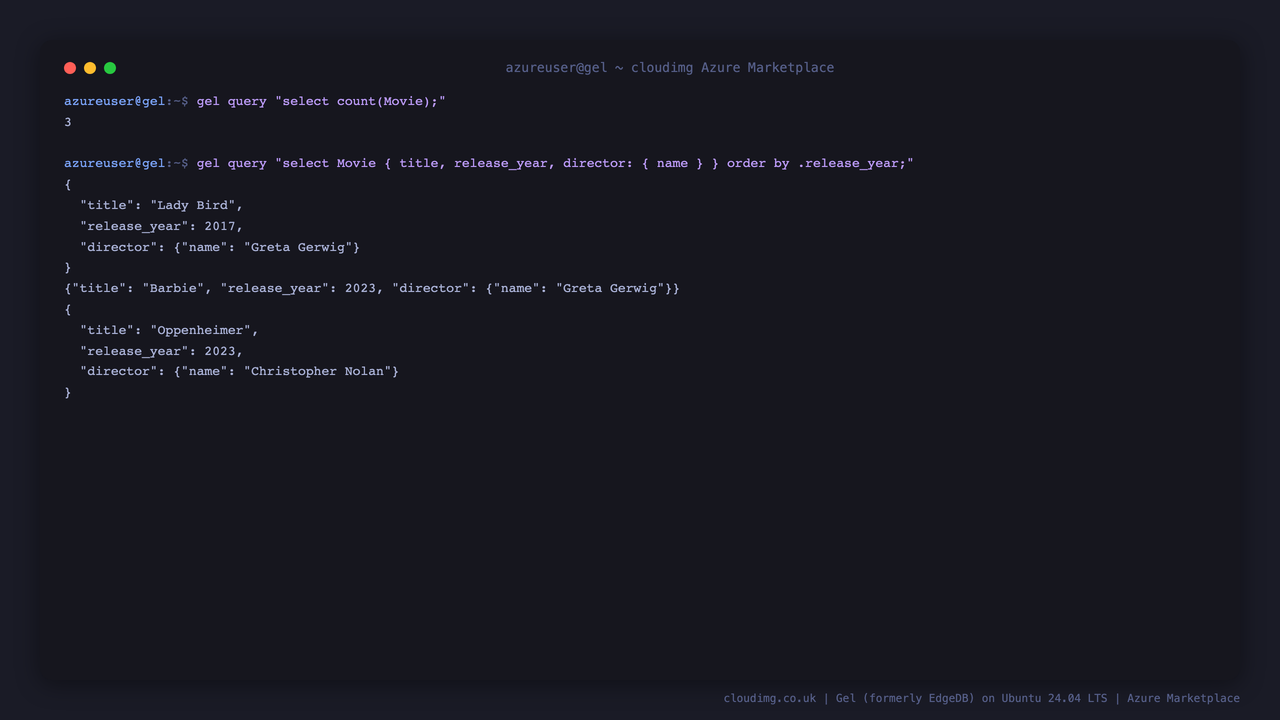Click the '"release_year": 2023,' line under Oppenheimer

pyautogui.click(x=162, y=351)
